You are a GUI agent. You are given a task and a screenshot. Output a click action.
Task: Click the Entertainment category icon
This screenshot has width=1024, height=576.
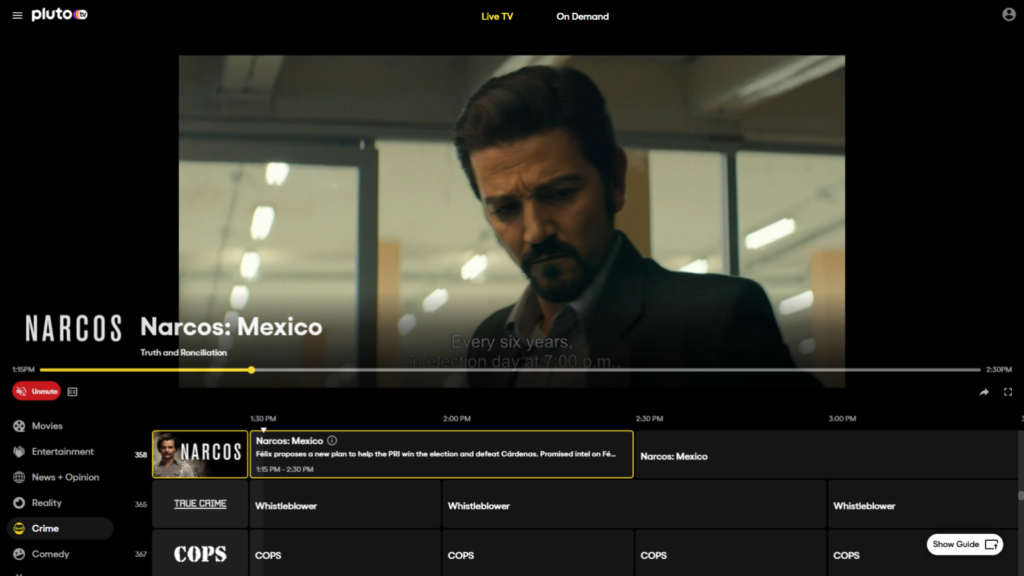(19, 451)
